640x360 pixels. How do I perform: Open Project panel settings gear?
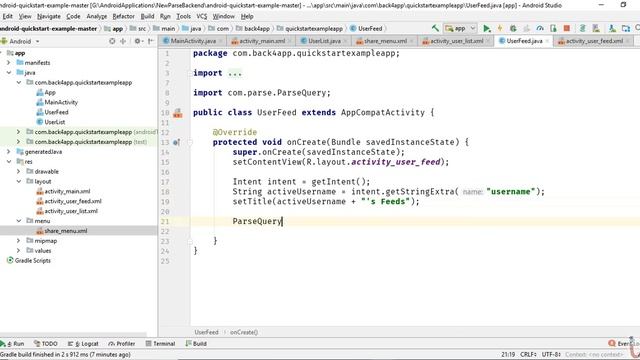pos(138,41)
